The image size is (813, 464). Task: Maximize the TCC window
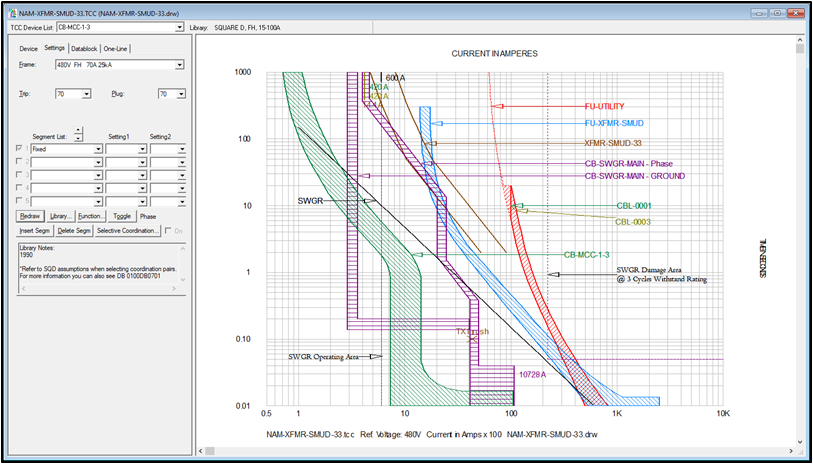776,11
